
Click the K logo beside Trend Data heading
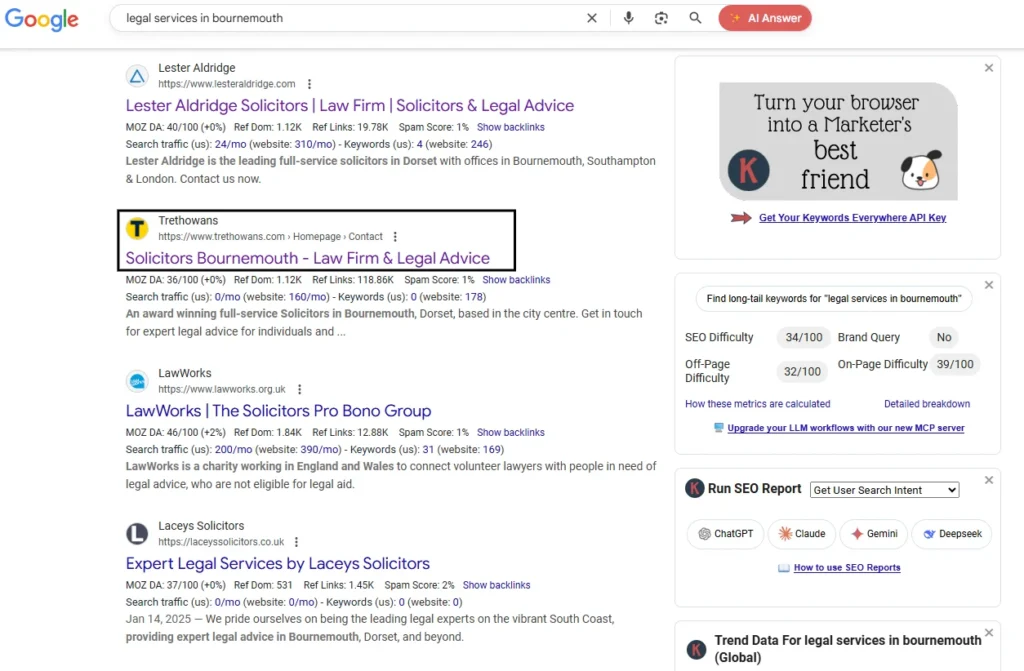pyautogui.click(x=696, y=649)
